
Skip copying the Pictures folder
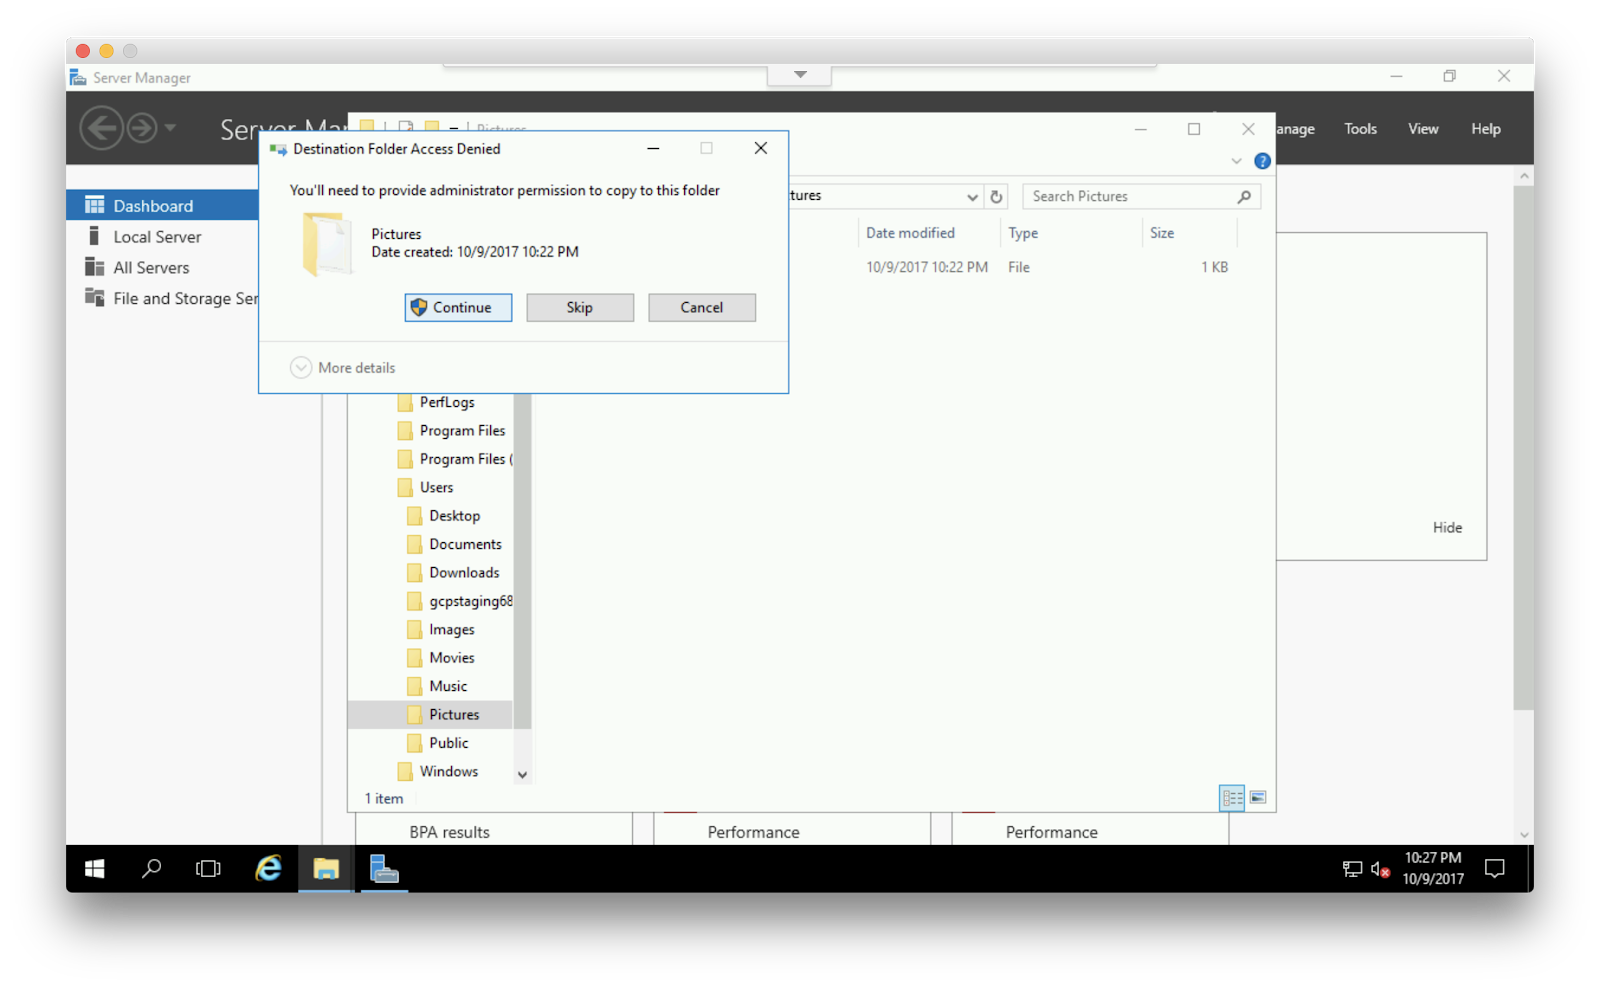pyautogui.click(x=580, y=307)
